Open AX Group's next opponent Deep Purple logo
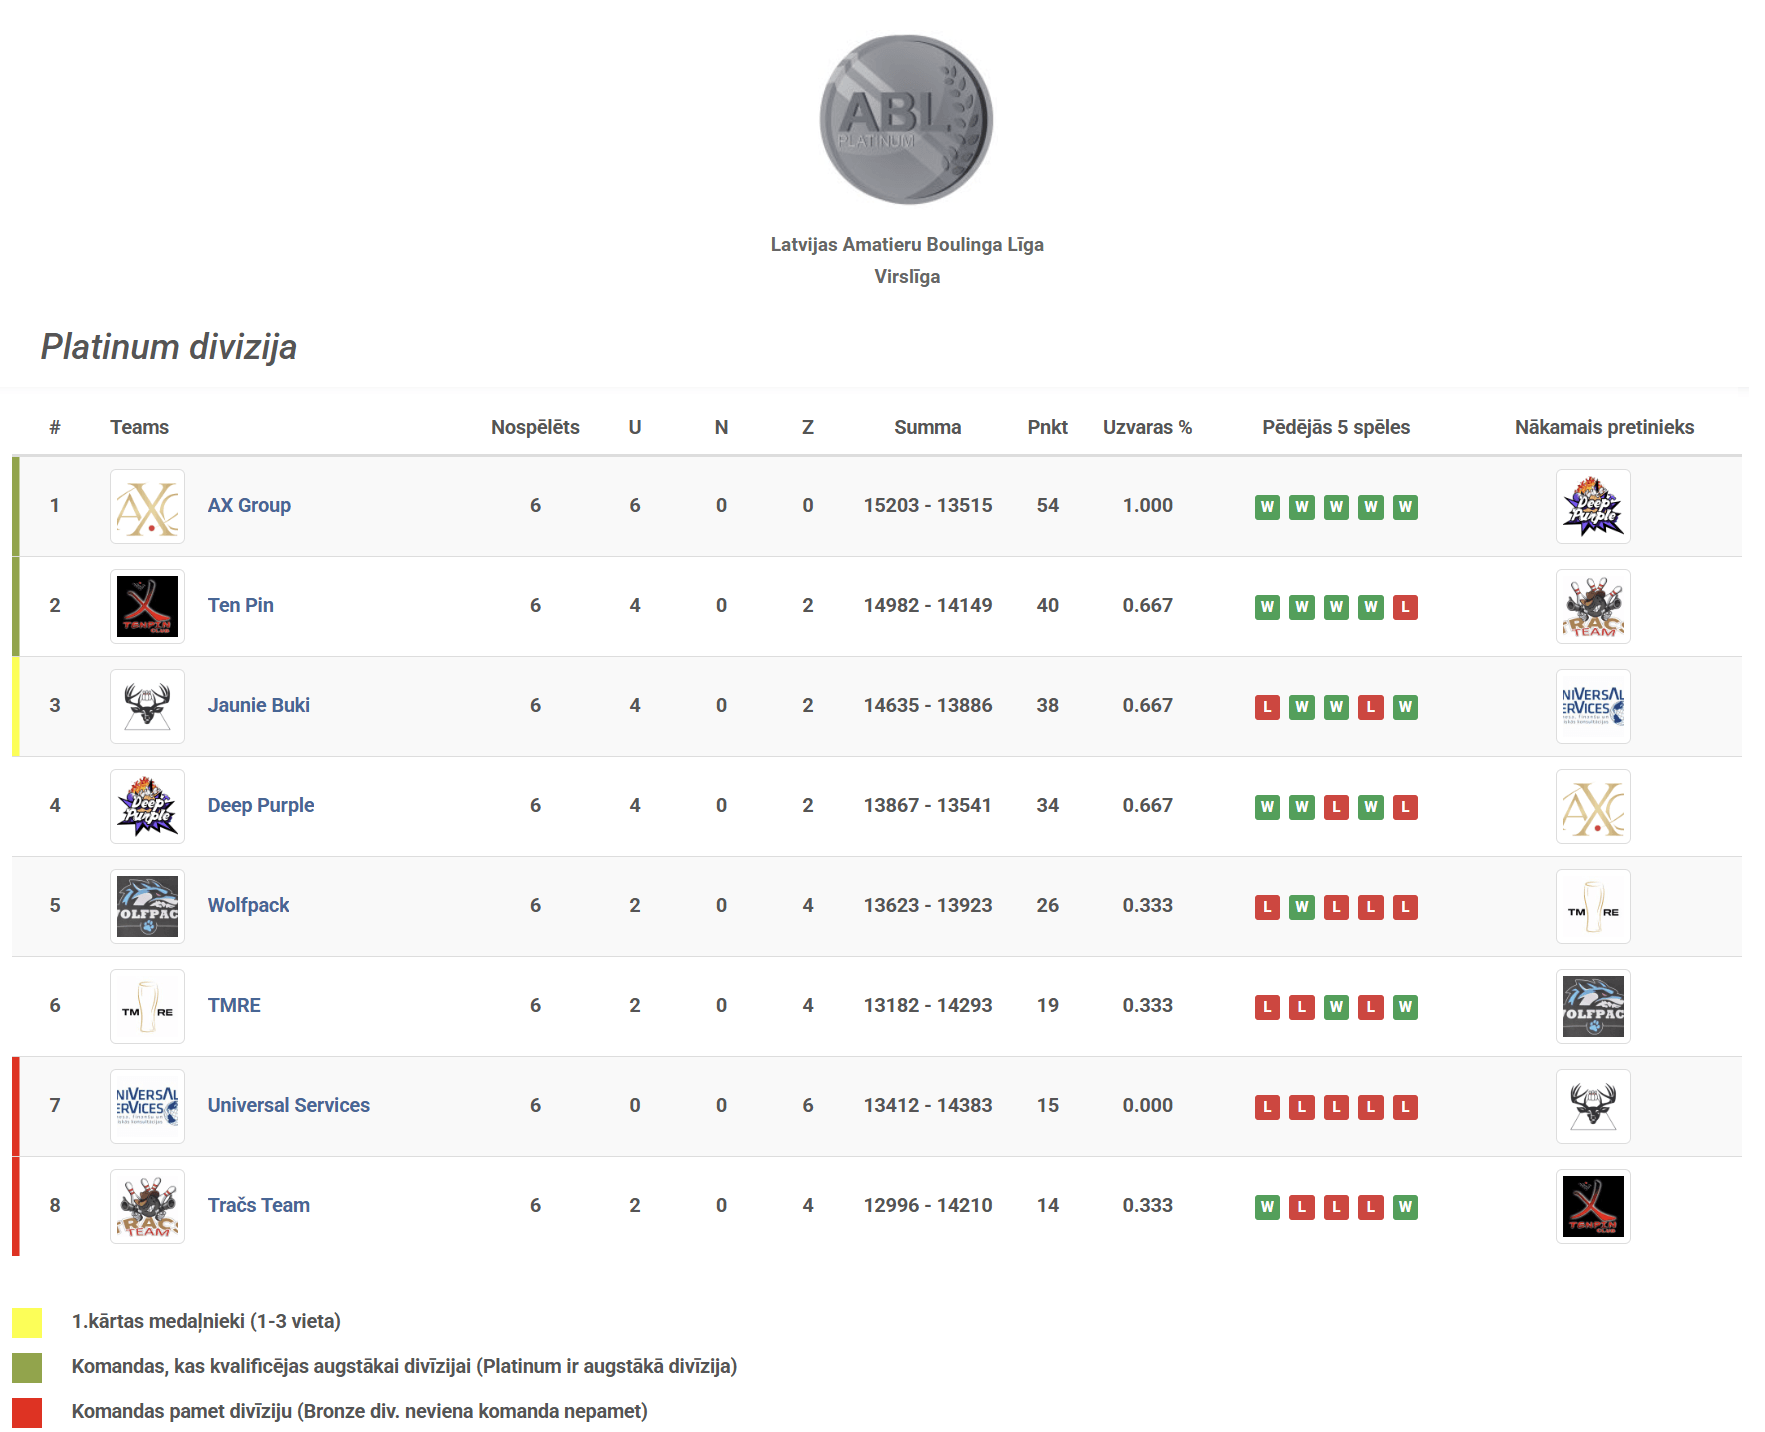 [x=1593, y=506]
